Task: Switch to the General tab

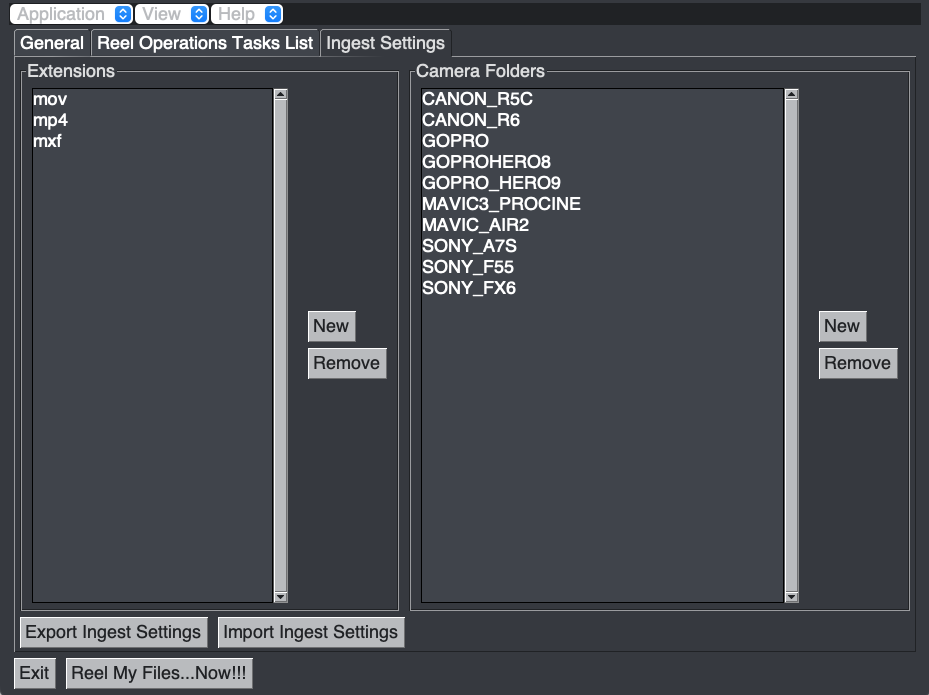Action: (52, 44)
